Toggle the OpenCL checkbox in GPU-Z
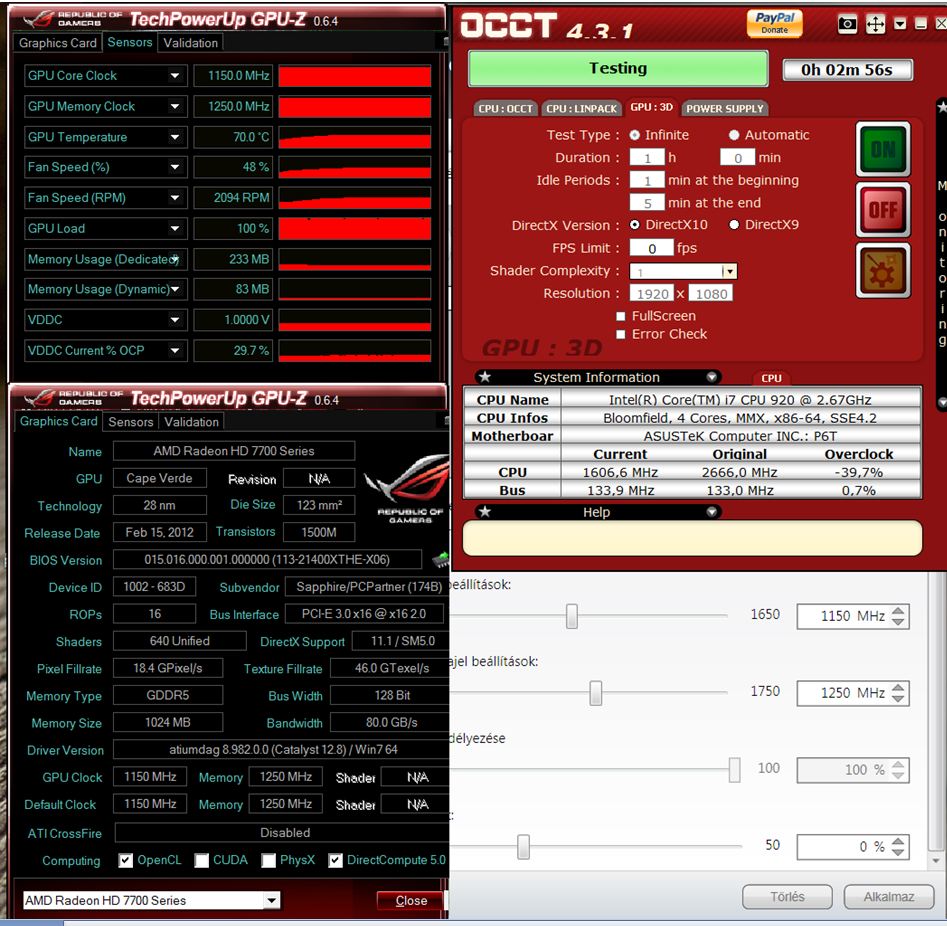The image size is (947, 926). pos(126,860)
